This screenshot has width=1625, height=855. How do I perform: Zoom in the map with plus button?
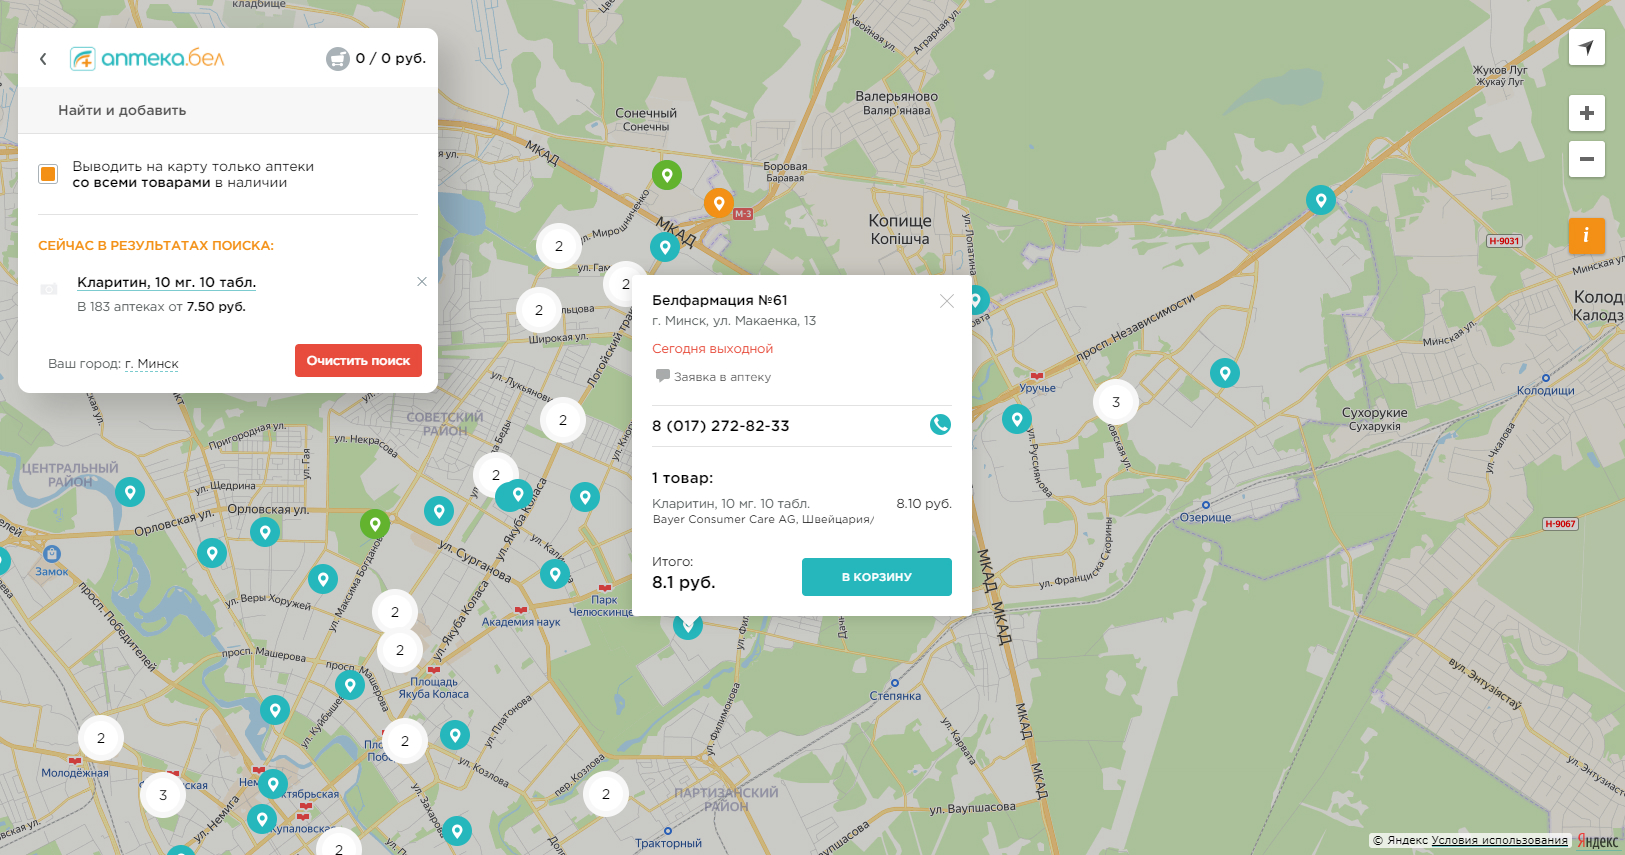click(x=1587, y=113)
